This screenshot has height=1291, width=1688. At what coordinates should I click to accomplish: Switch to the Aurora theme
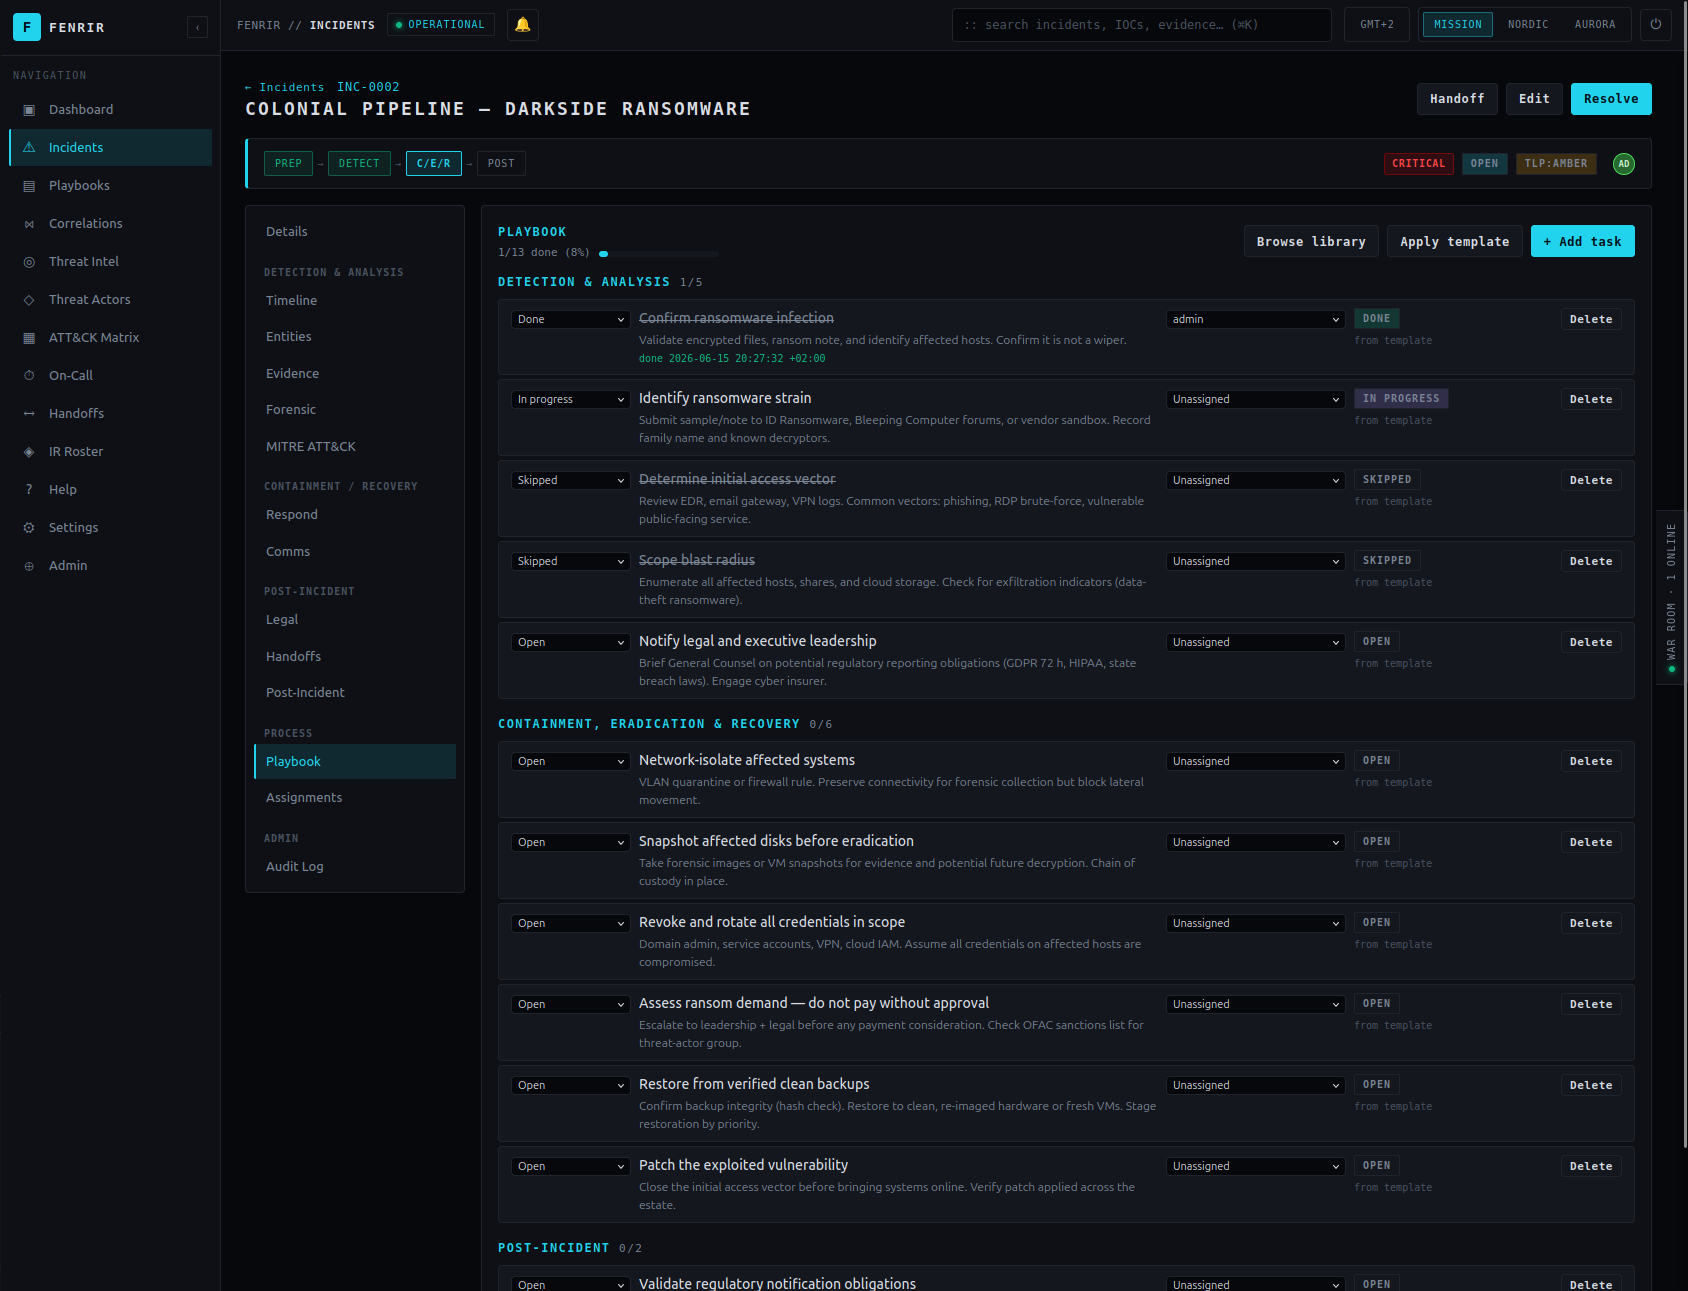point(1595,25)
